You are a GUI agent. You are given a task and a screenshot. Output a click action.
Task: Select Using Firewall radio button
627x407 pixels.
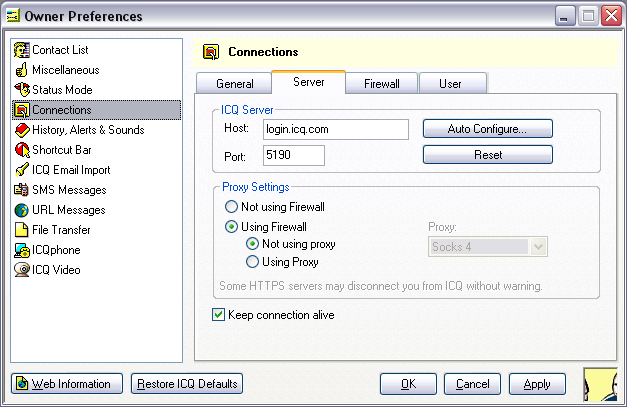tap(231, 227)
